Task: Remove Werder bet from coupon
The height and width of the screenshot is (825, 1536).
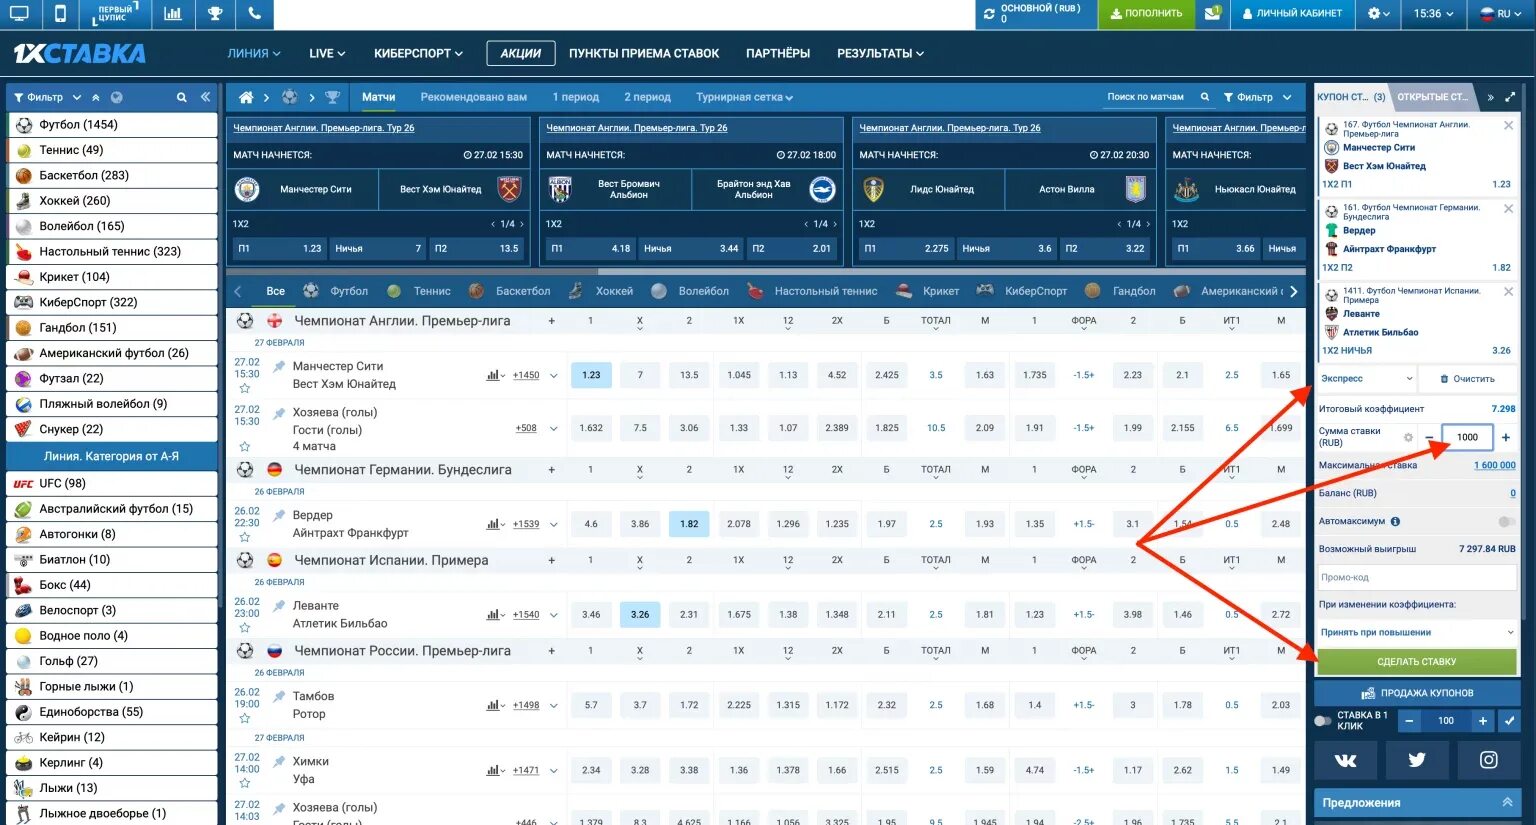Action: (x=1508, y=209)
